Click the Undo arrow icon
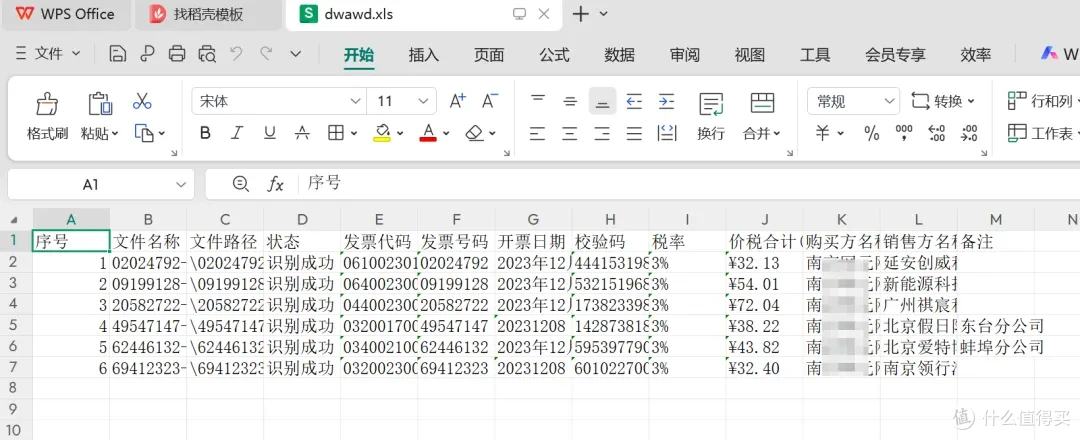 coord(236,53)
